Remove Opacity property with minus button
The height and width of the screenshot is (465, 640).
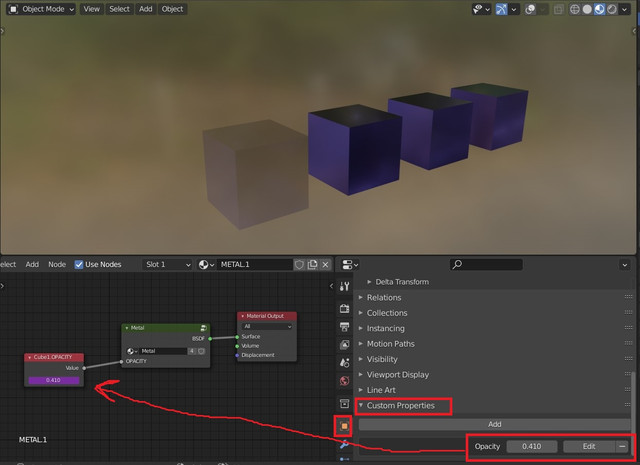(x=622, y=446)
